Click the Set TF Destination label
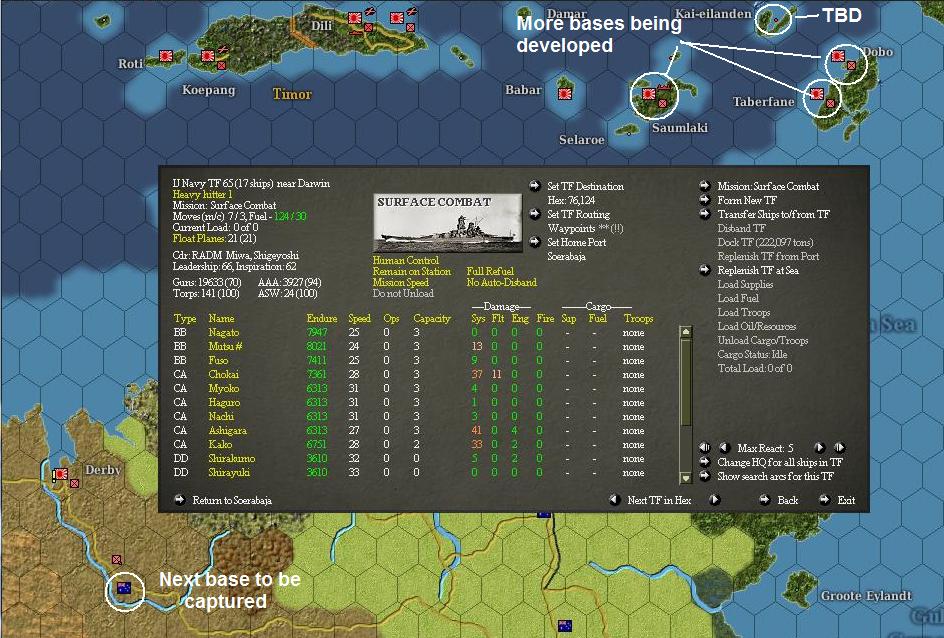 point(585,186)
